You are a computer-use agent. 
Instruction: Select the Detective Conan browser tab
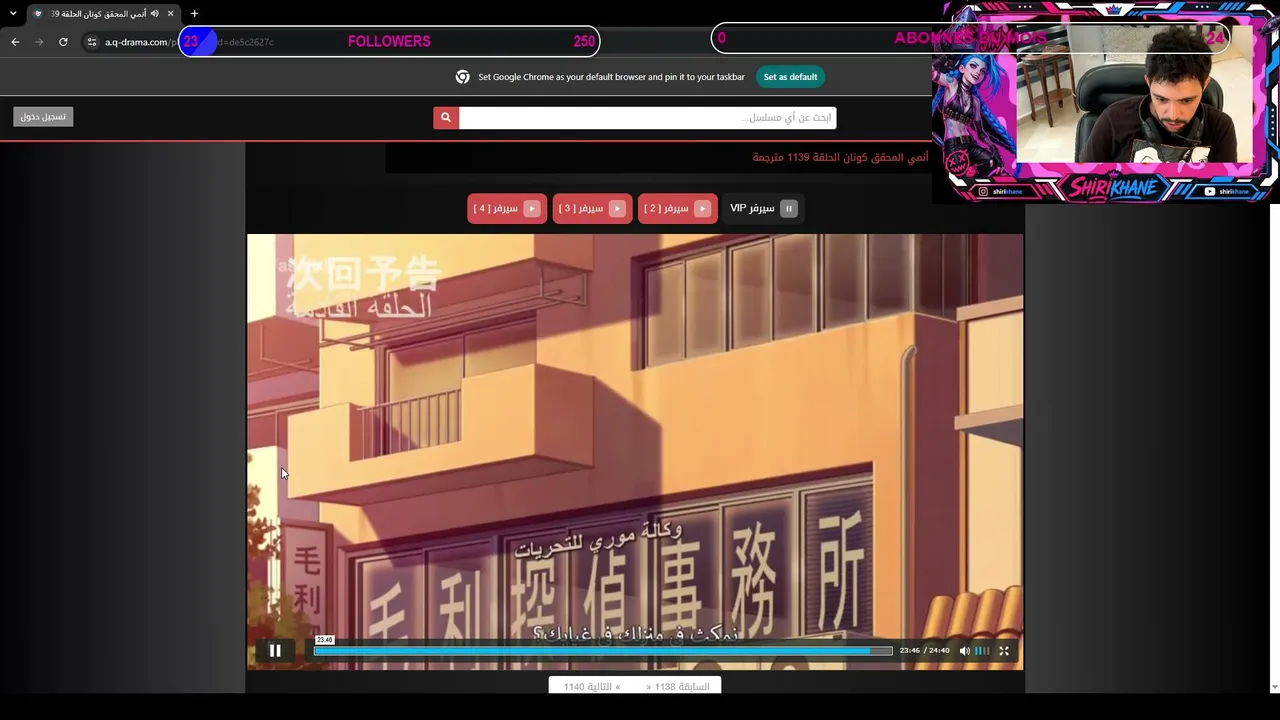[x=102, y=14]
